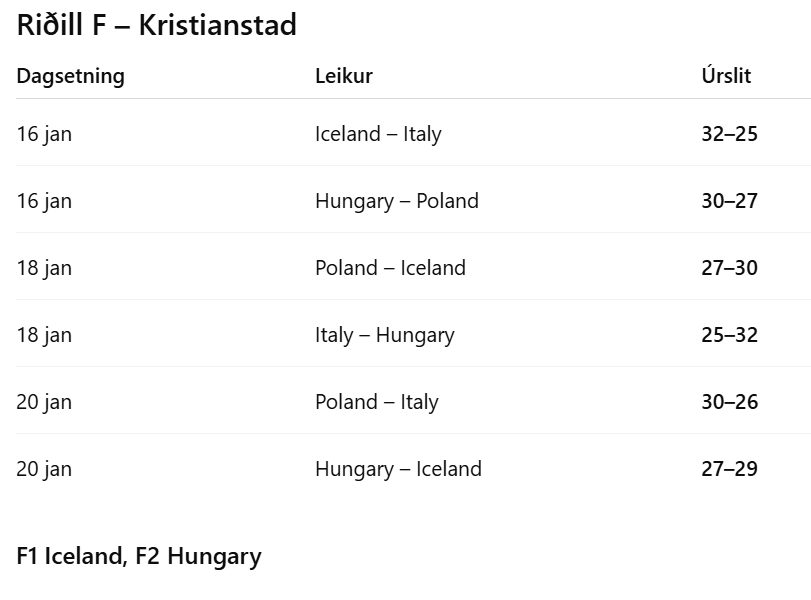Click the Hungary – Poland match
This screenshot has height=600, width=811.
pyautogui.click(x=396, y=201)
